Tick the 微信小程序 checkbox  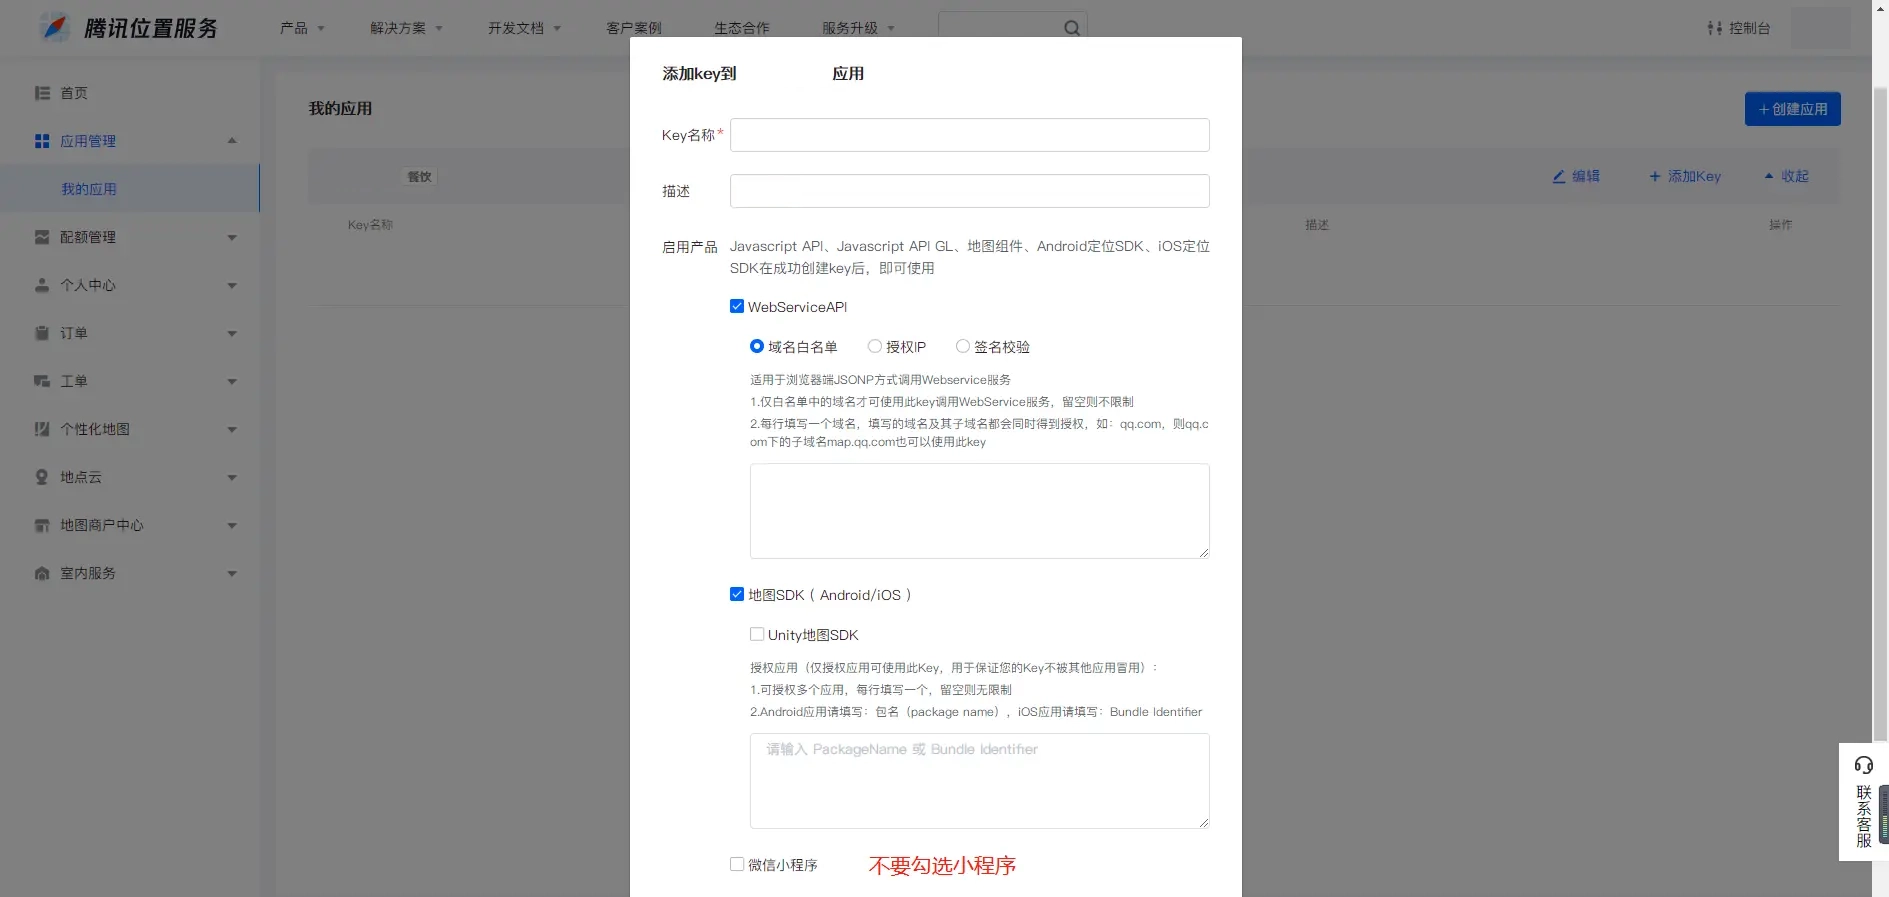[737, 864]
